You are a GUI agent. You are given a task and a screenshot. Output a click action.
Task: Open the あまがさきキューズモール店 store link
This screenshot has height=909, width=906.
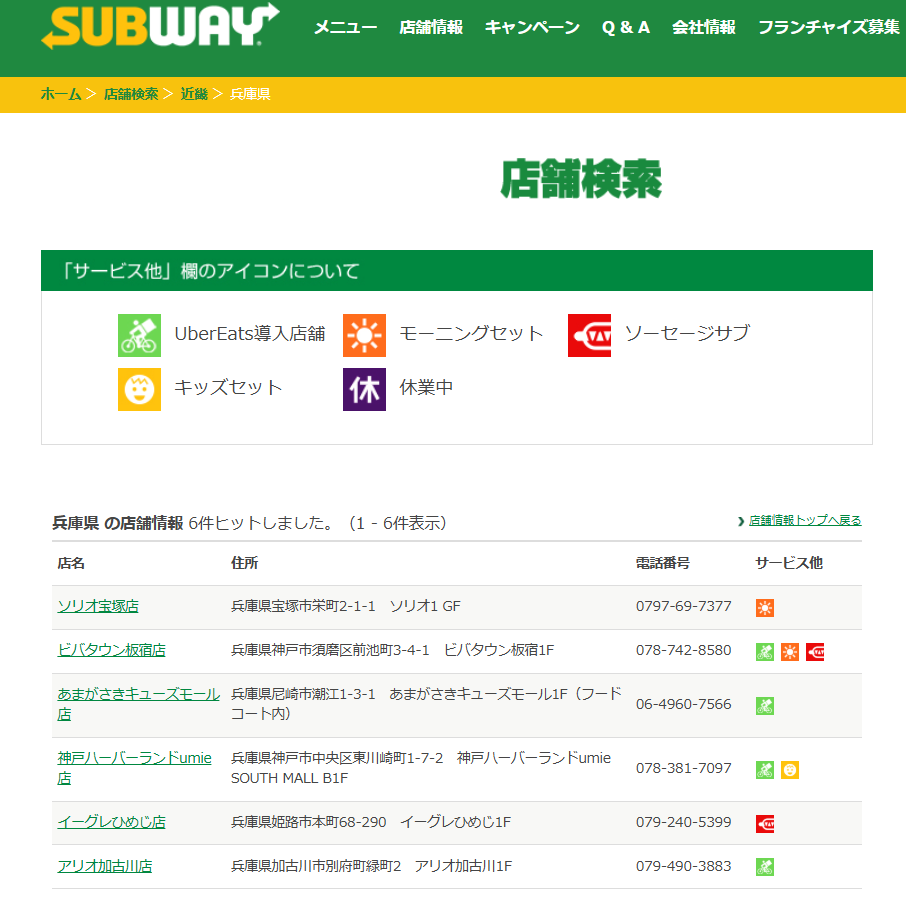[x=138, y=704]
